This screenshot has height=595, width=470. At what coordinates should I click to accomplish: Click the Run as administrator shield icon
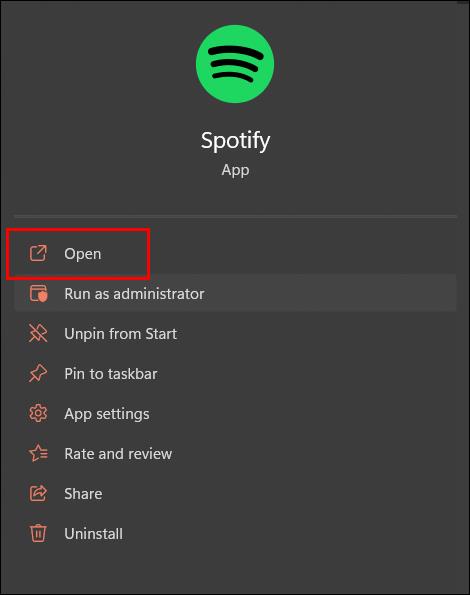tap(38, 293)
